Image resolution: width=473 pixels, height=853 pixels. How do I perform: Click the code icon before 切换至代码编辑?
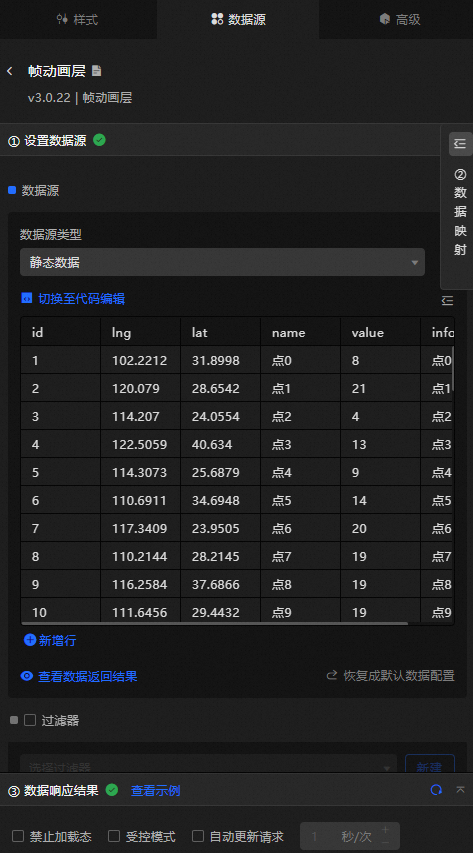(26, 298)
